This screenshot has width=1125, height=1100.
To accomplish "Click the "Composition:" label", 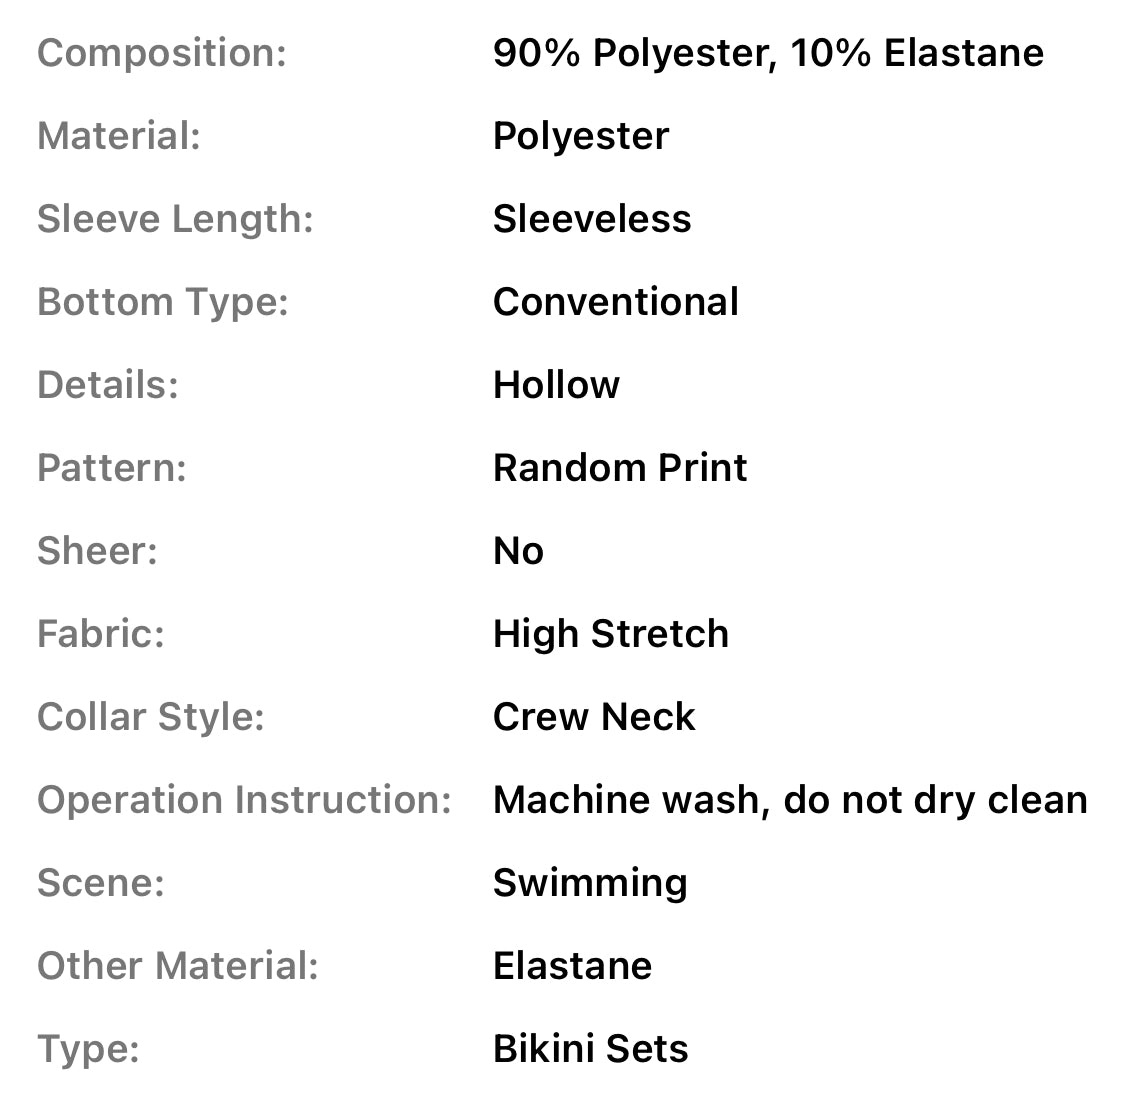I will (x=162, y=53).
